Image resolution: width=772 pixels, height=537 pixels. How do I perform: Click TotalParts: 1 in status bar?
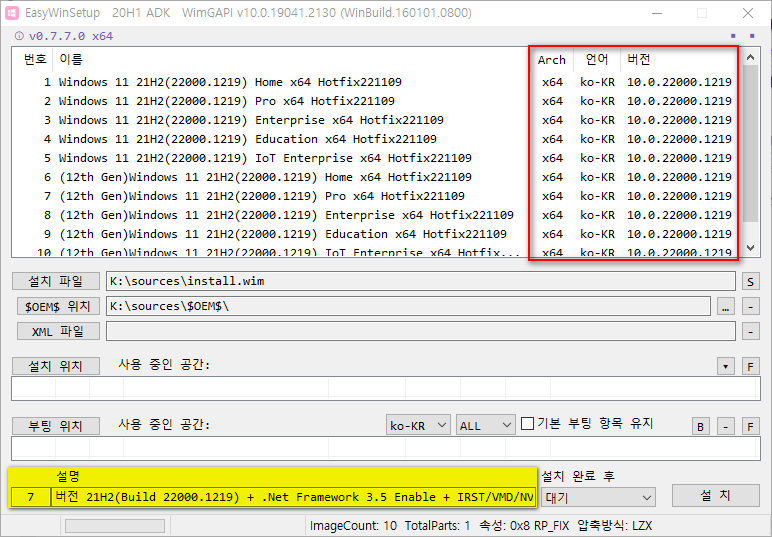pyautogui.click(x=437, y=526)
